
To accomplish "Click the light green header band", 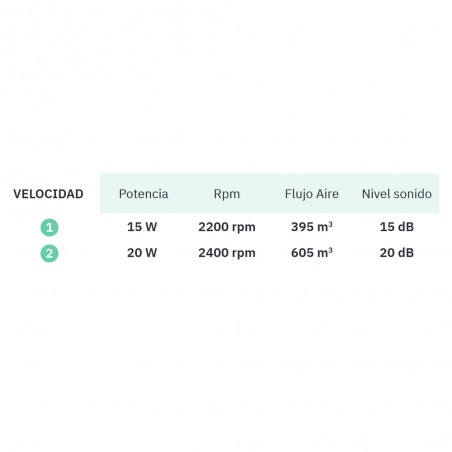I will coord(269,193).
